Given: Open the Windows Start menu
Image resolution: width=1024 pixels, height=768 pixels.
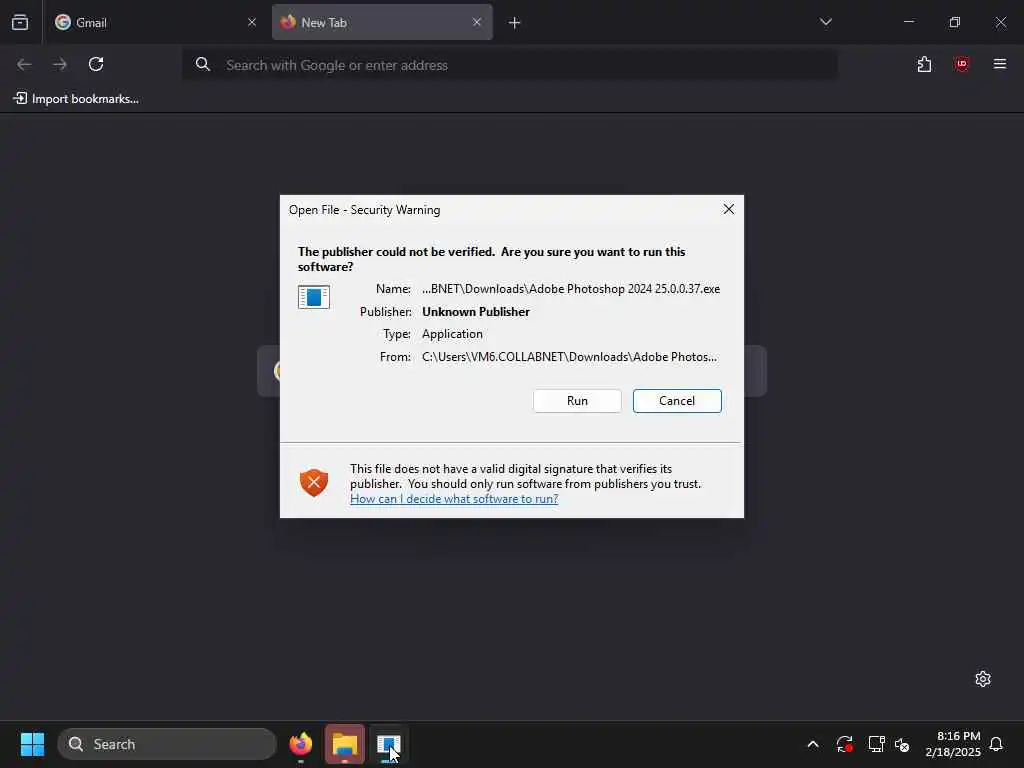Looking at the screenshot, I should pos(32,744).
